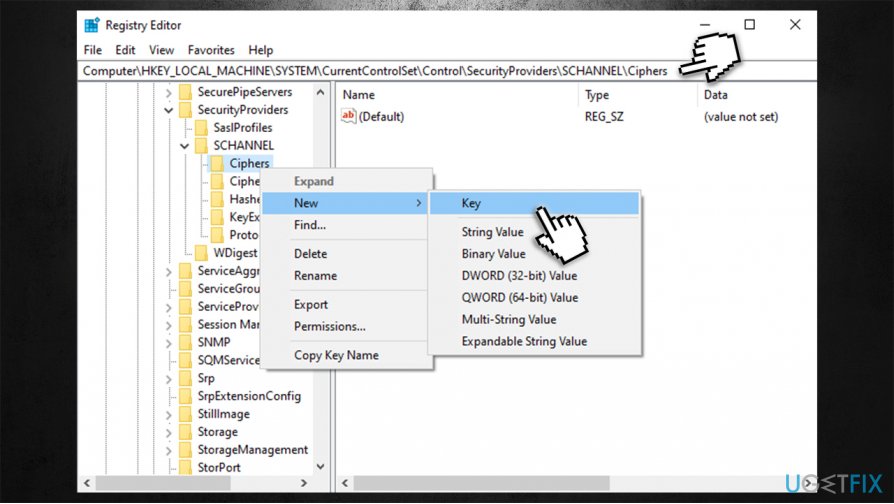Image resolution: width=894 pixels, height=504 pixels.
Task: Choose Export in the context menu
Action: point(344,304)
